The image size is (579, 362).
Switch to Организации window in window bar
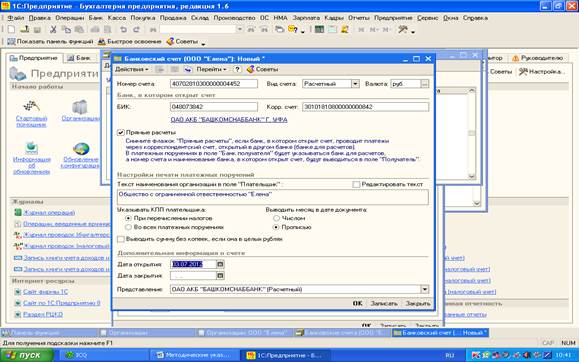(x=147, y=333)
